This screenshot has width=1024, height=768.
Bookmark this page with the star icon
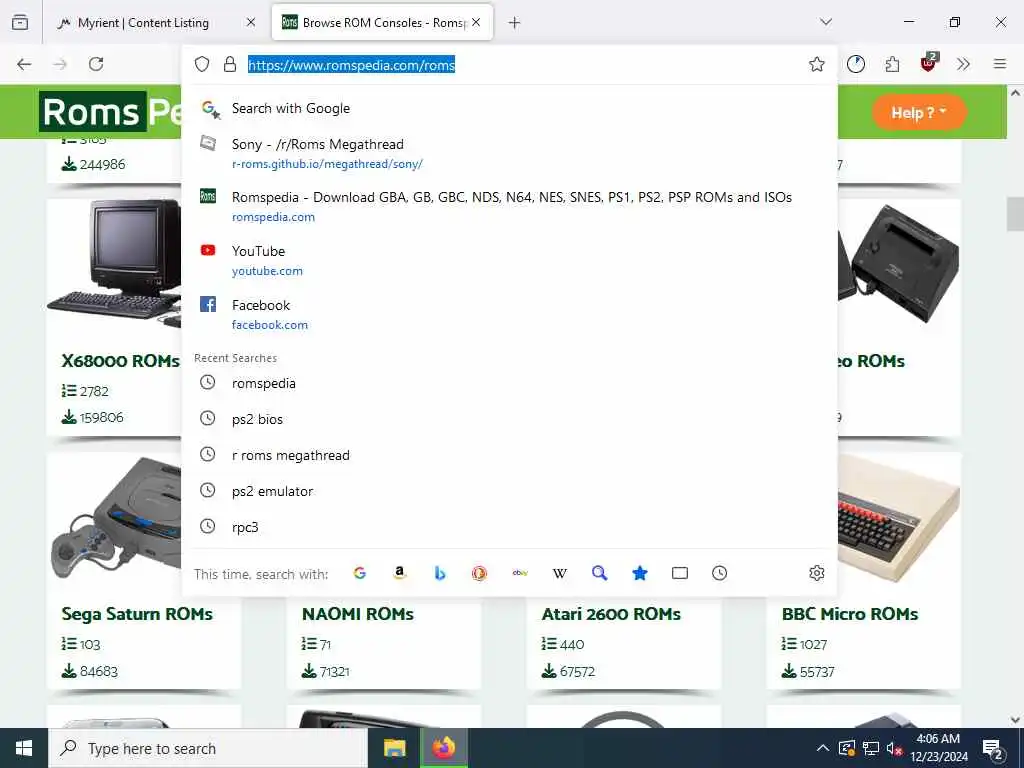[x=816, y=64]
